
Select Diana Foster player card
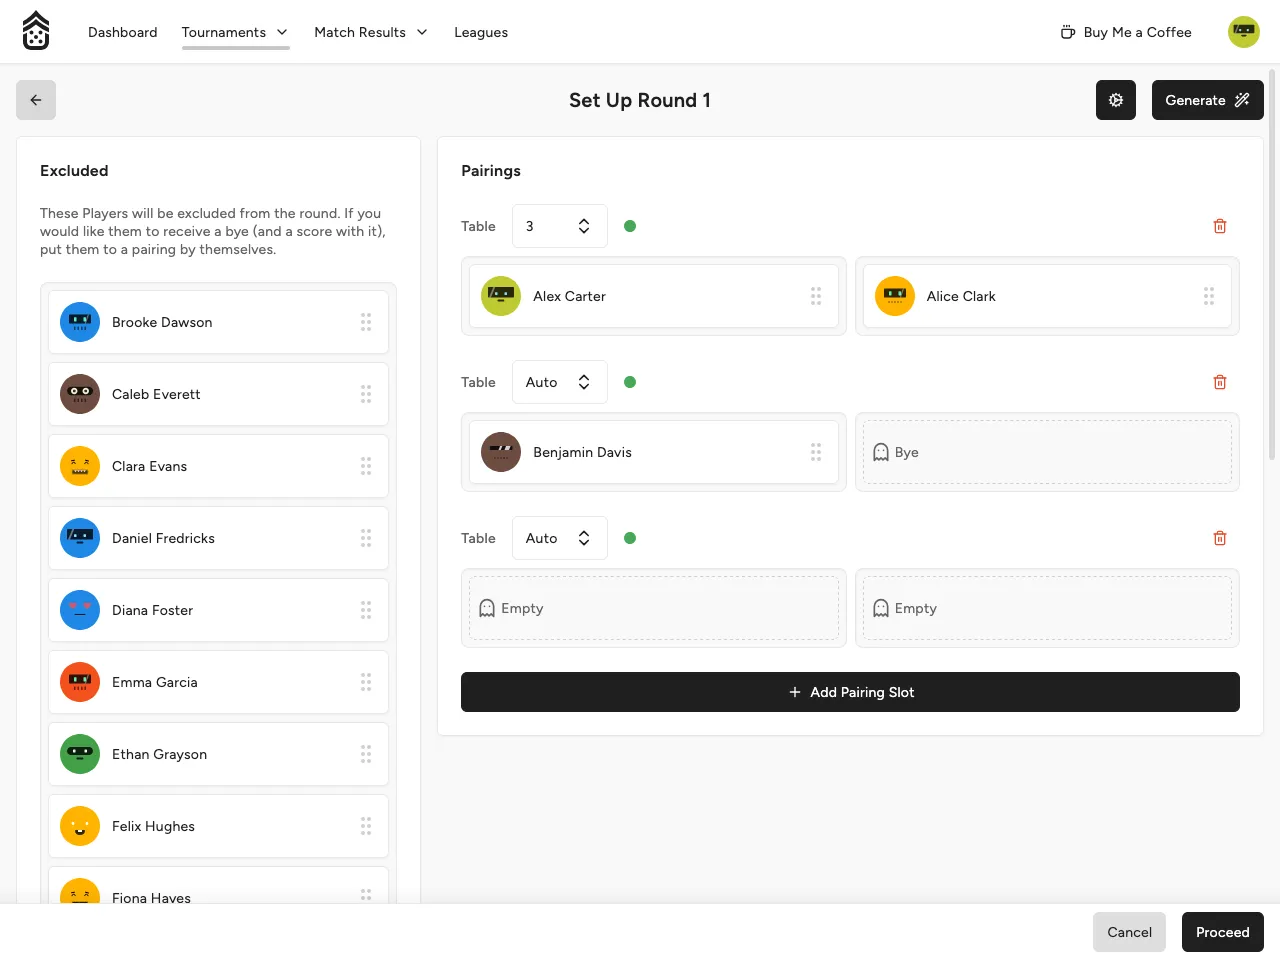[x=218, y=610]
